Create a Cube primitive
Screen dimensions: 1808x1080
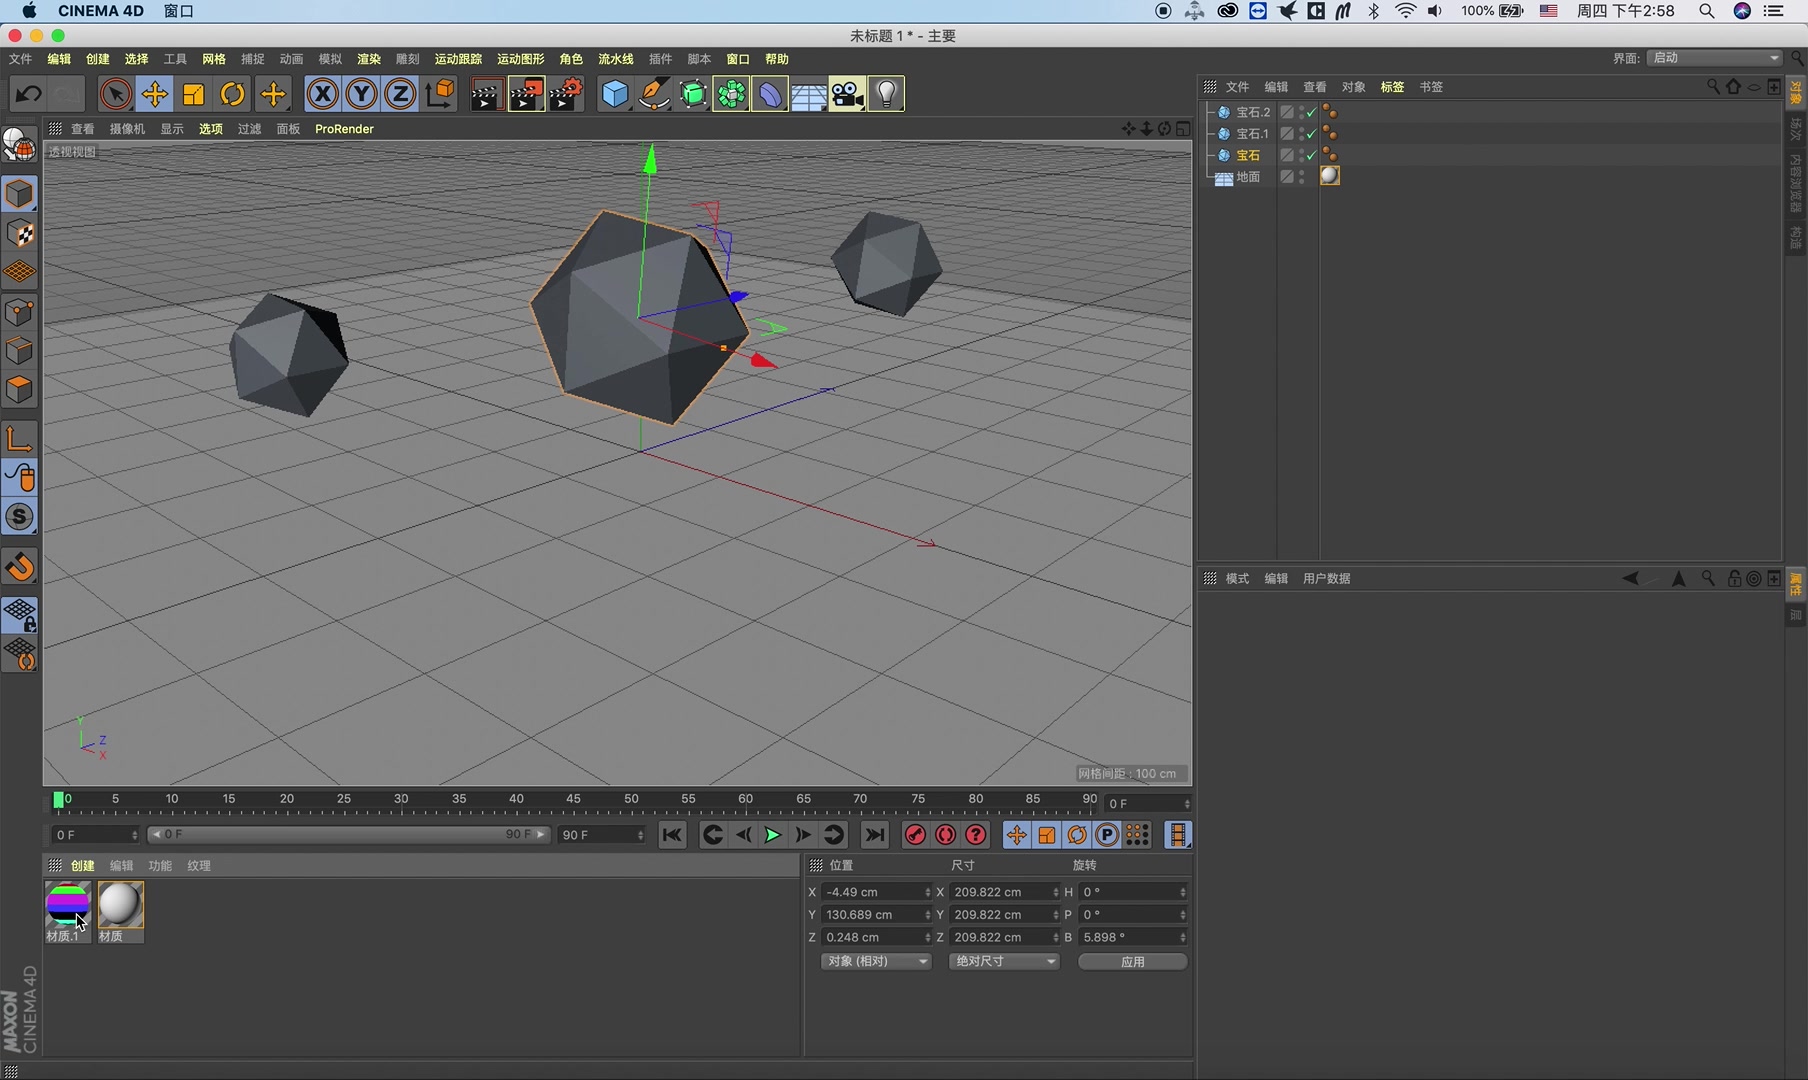pyautogui.click(x=615, y=93)
